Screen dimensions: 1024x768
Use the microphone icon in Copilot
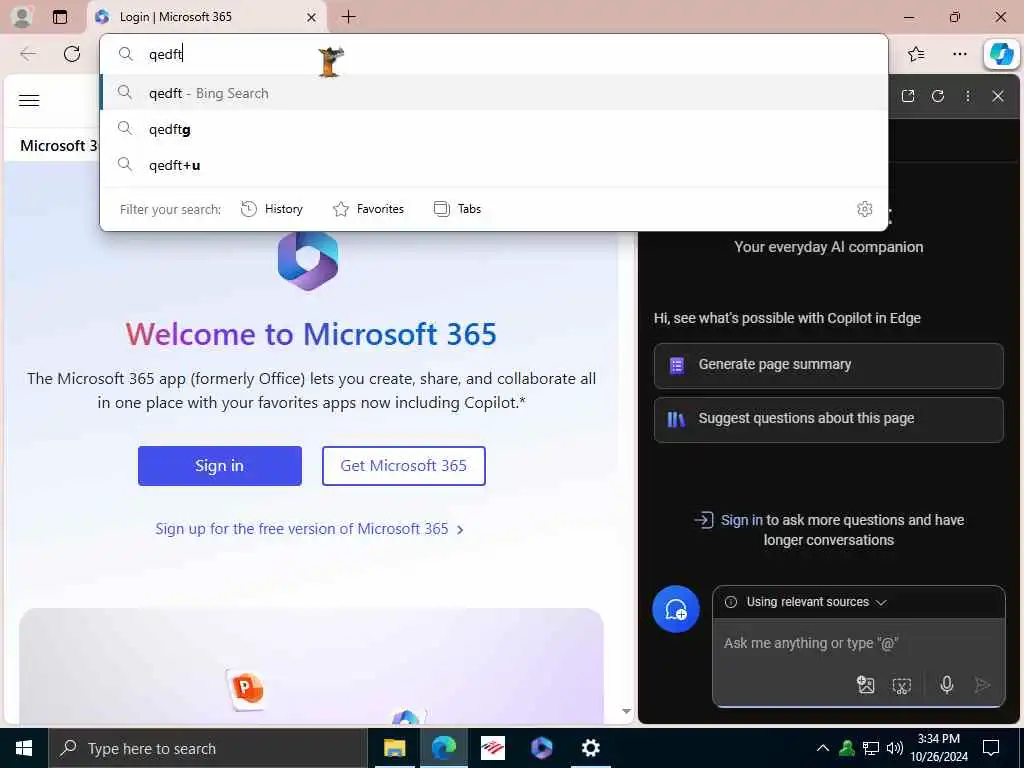coord(947,684)
